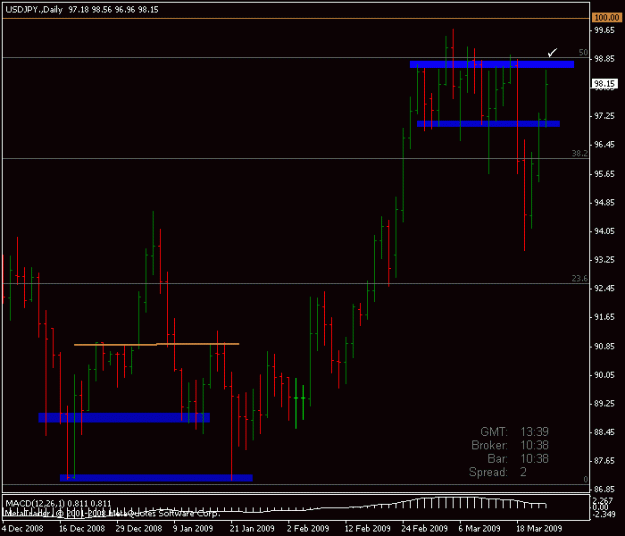The width and height of the screenshot is (625, 536).
Task: Click the MACD(12,26,1) indicator label
Action: coord(58,503)
